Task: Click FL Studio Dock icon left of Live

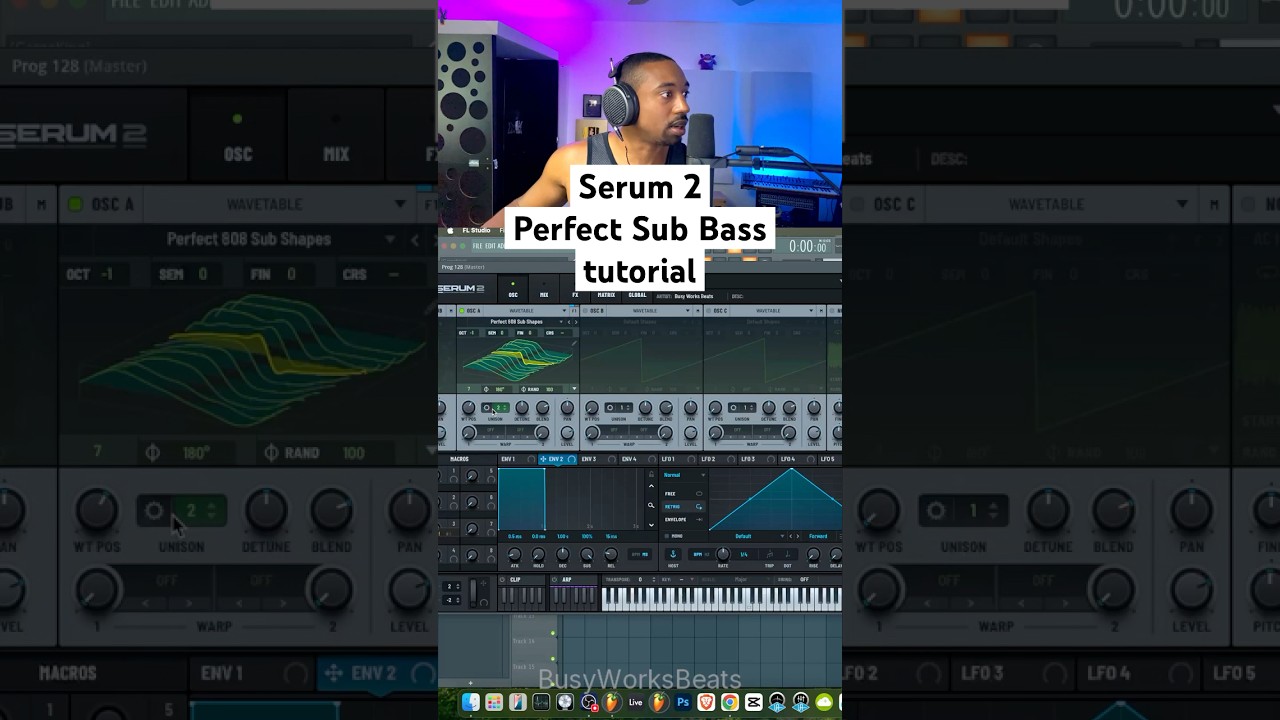Action: coord(612,702)
